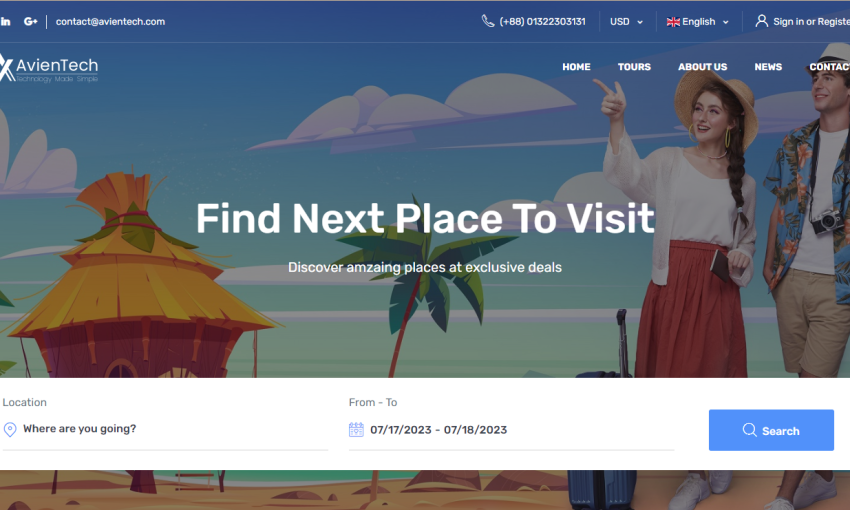Click the blue Search button
850x510 pixels.
tap(771, 430)
